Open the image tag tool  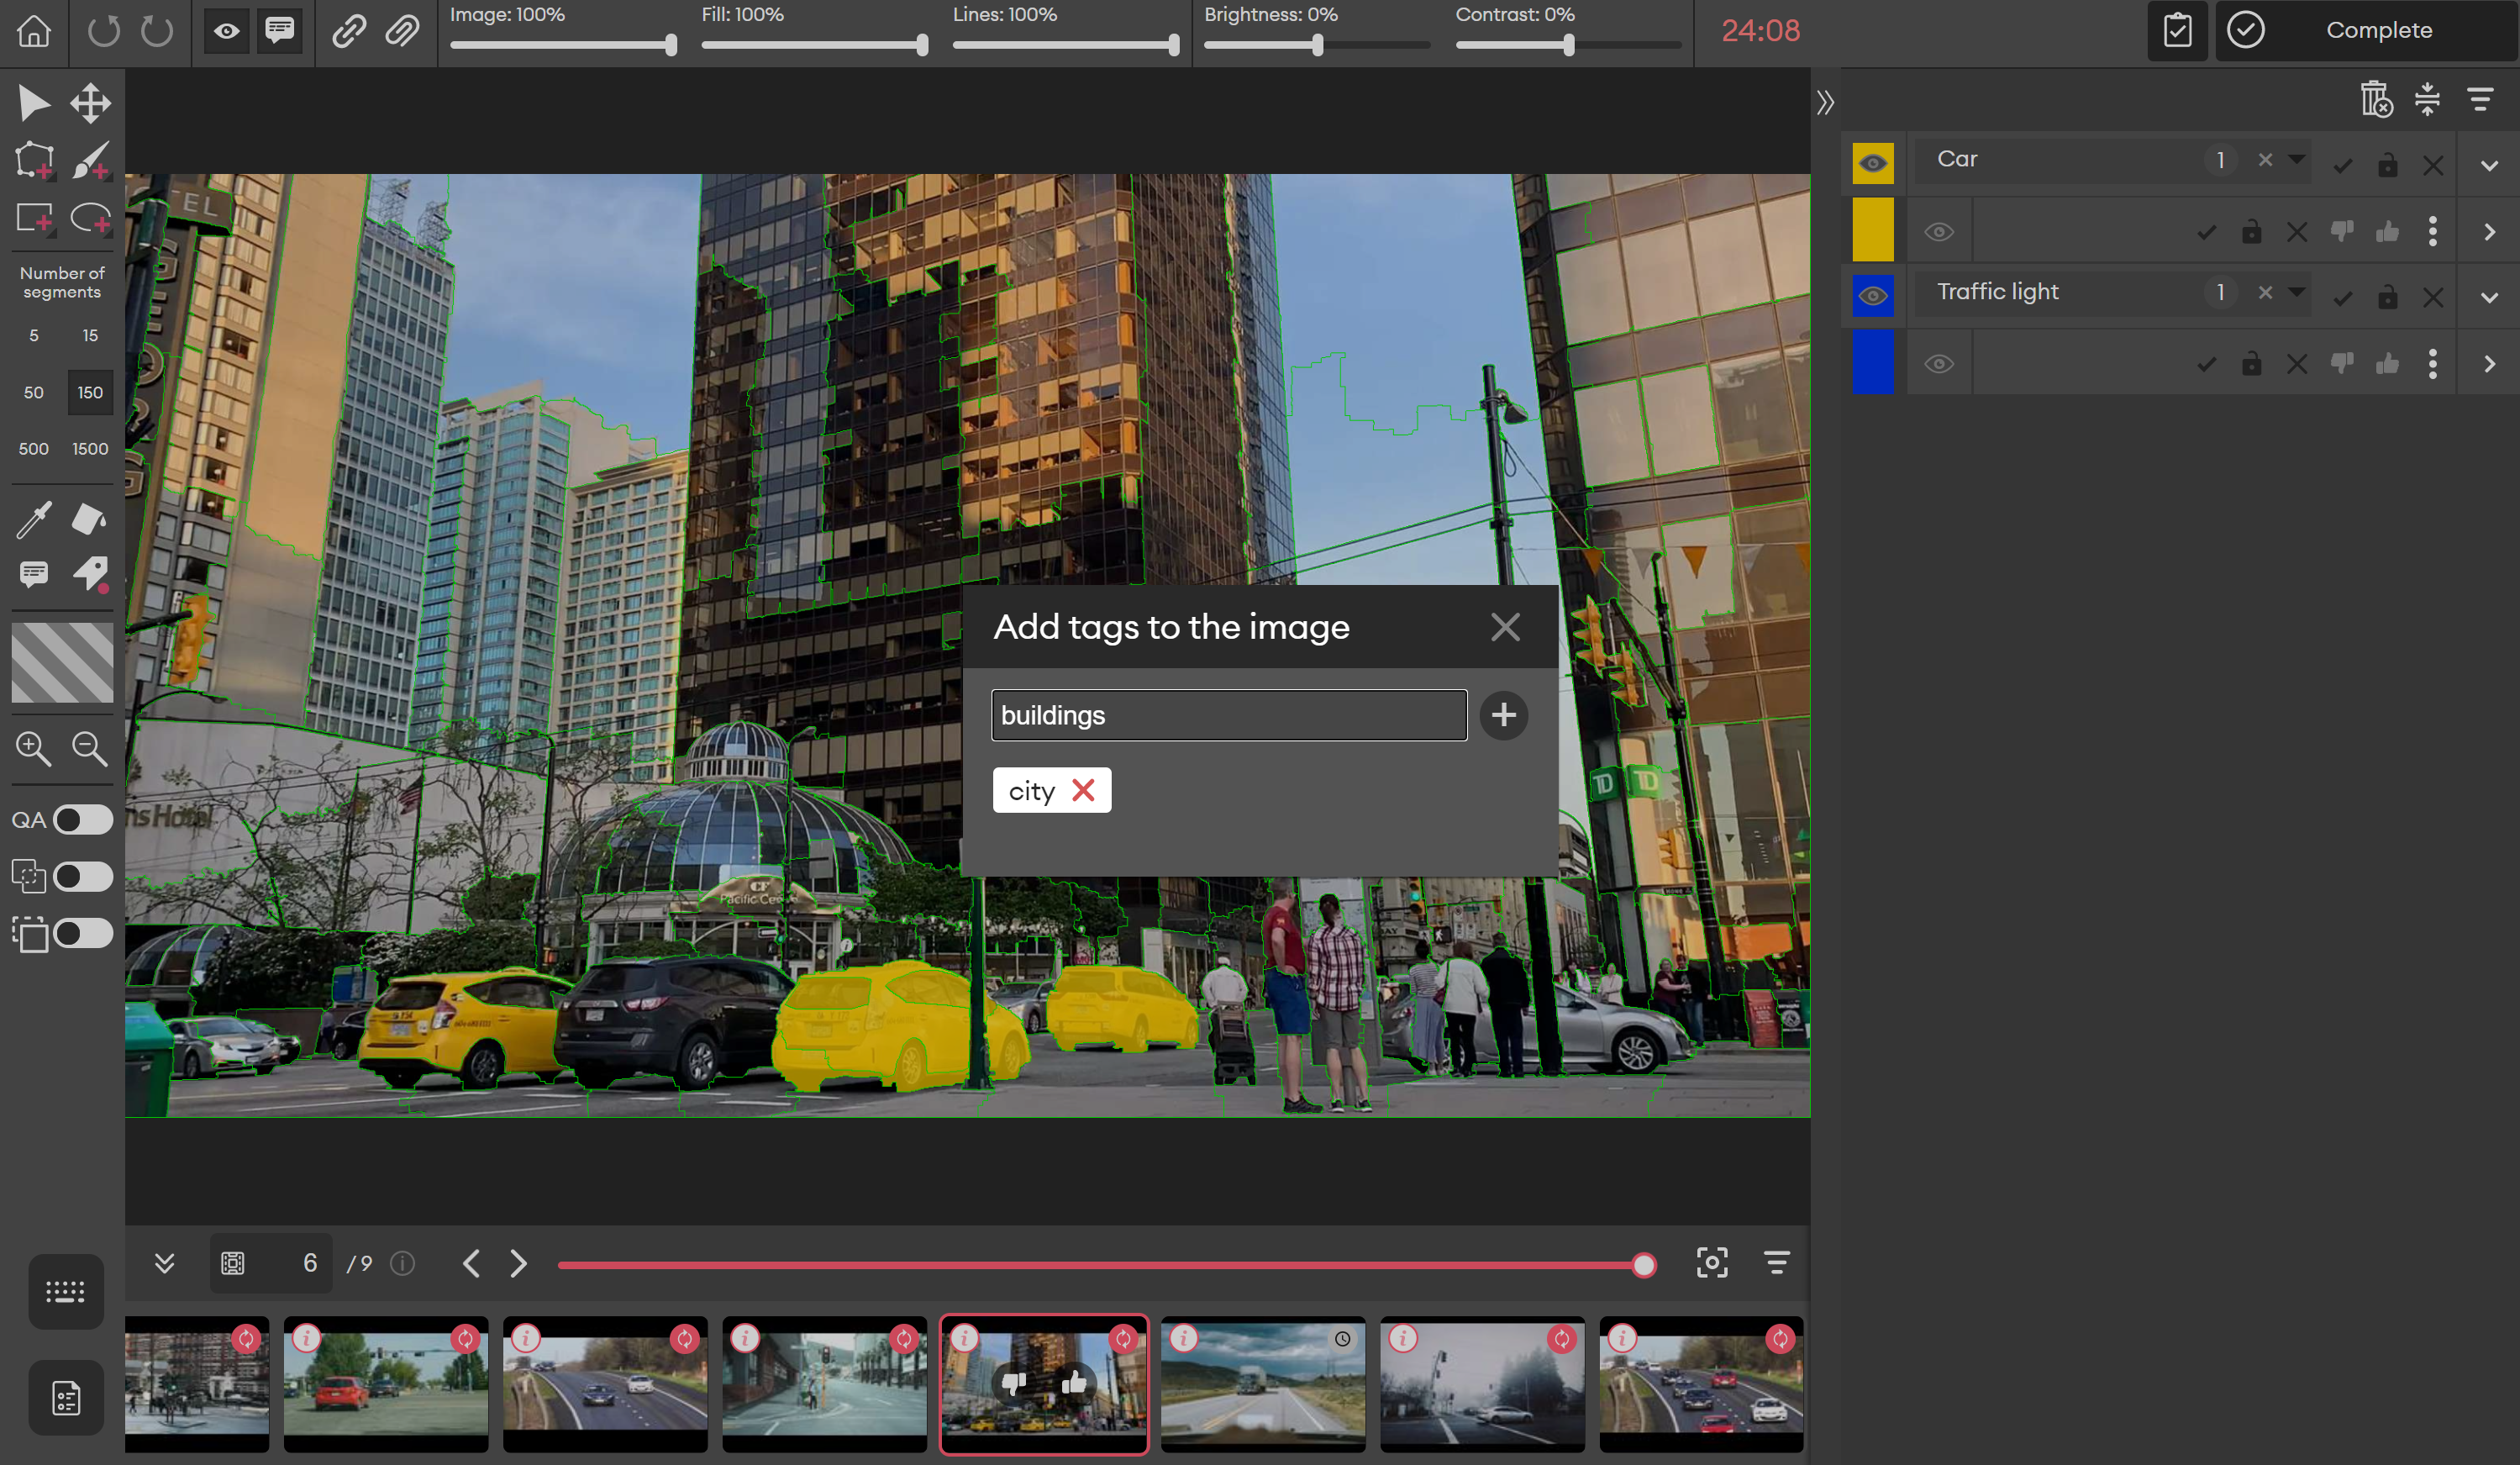tap(90, 574)
